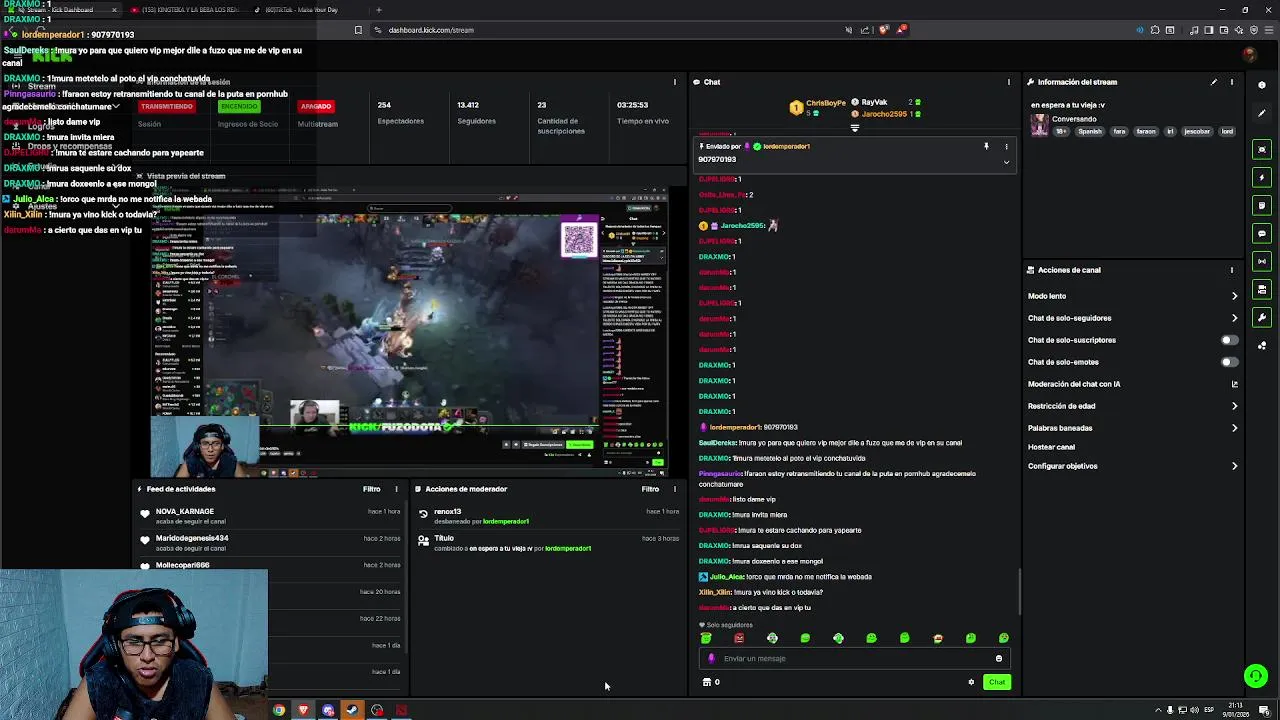The width and height of the screenshot is (1280, 720).
Task: Open chat settings gear icon
Action: click(971, 682)
